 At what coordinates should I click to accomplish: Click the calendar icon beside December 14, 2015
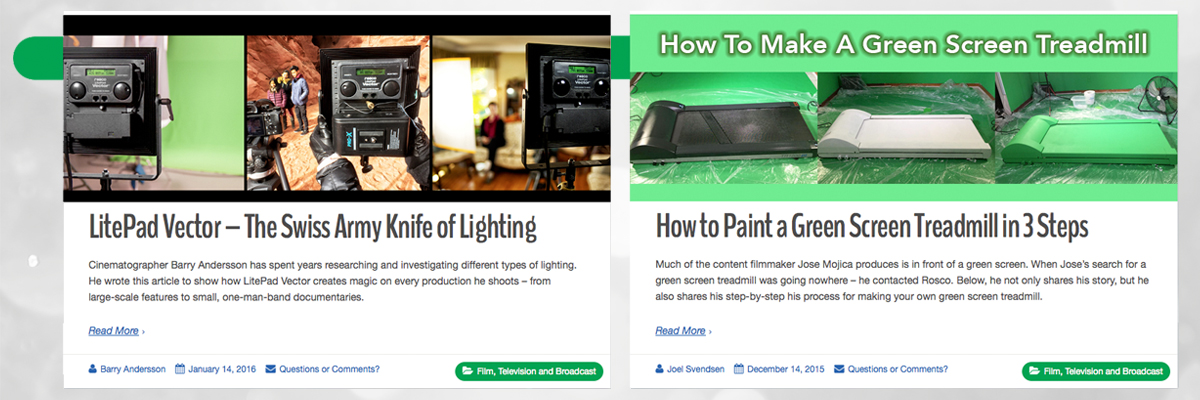[x=739, y=369]
